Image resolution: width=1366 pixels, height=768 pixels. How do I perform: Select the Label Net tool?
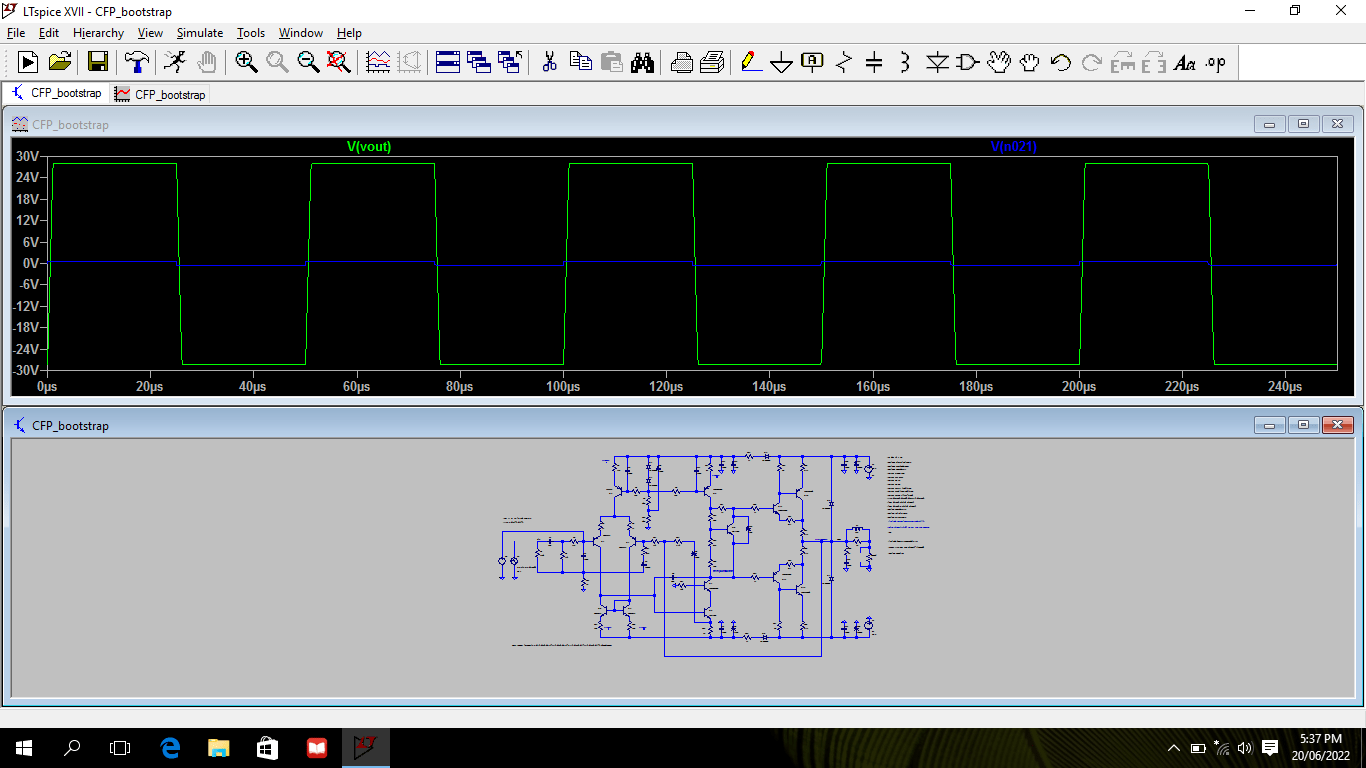(x=812, y=62)
